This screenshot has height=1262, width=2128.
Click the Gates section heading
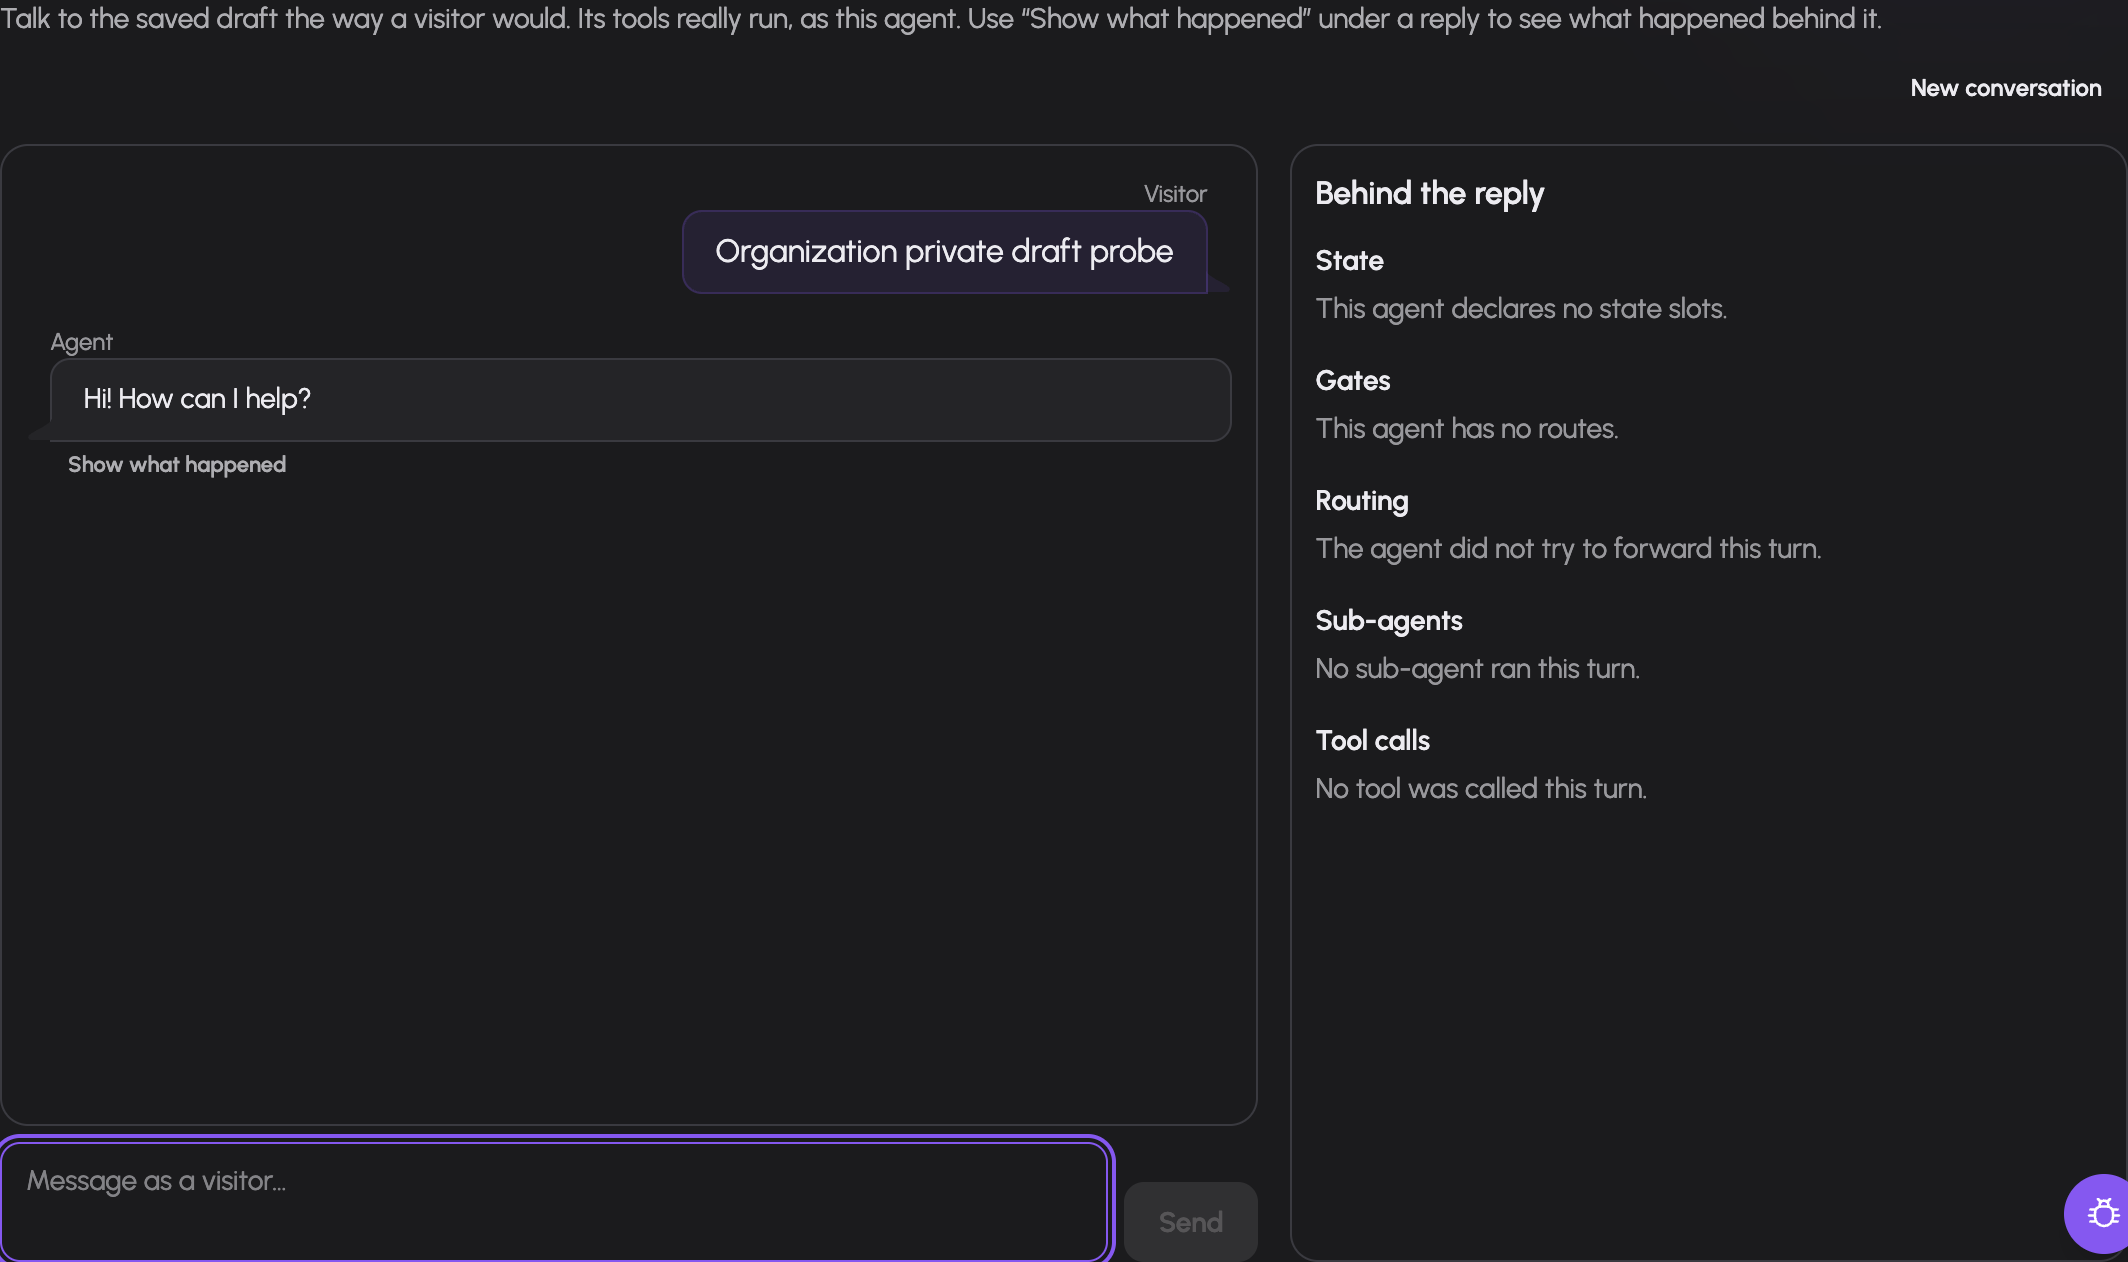click(1352, 381)
